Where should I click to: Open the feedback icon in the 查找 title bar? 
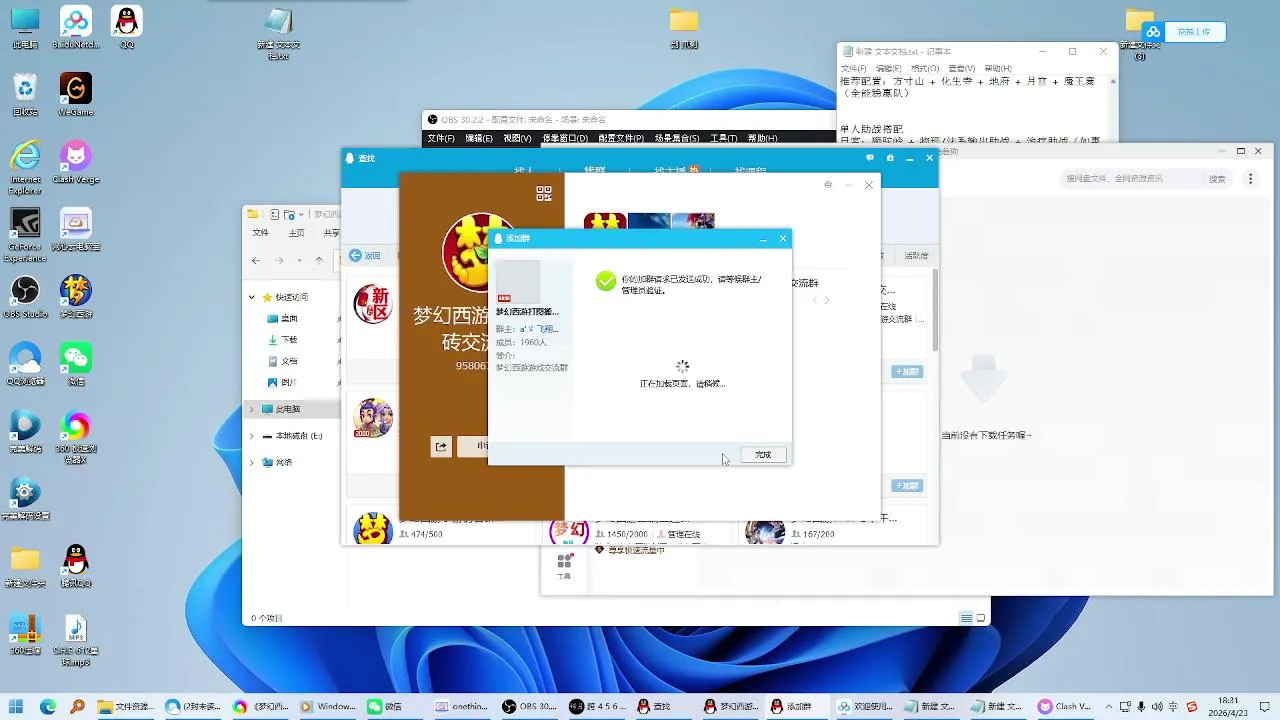pyautogui.click(x=869, y=158)
